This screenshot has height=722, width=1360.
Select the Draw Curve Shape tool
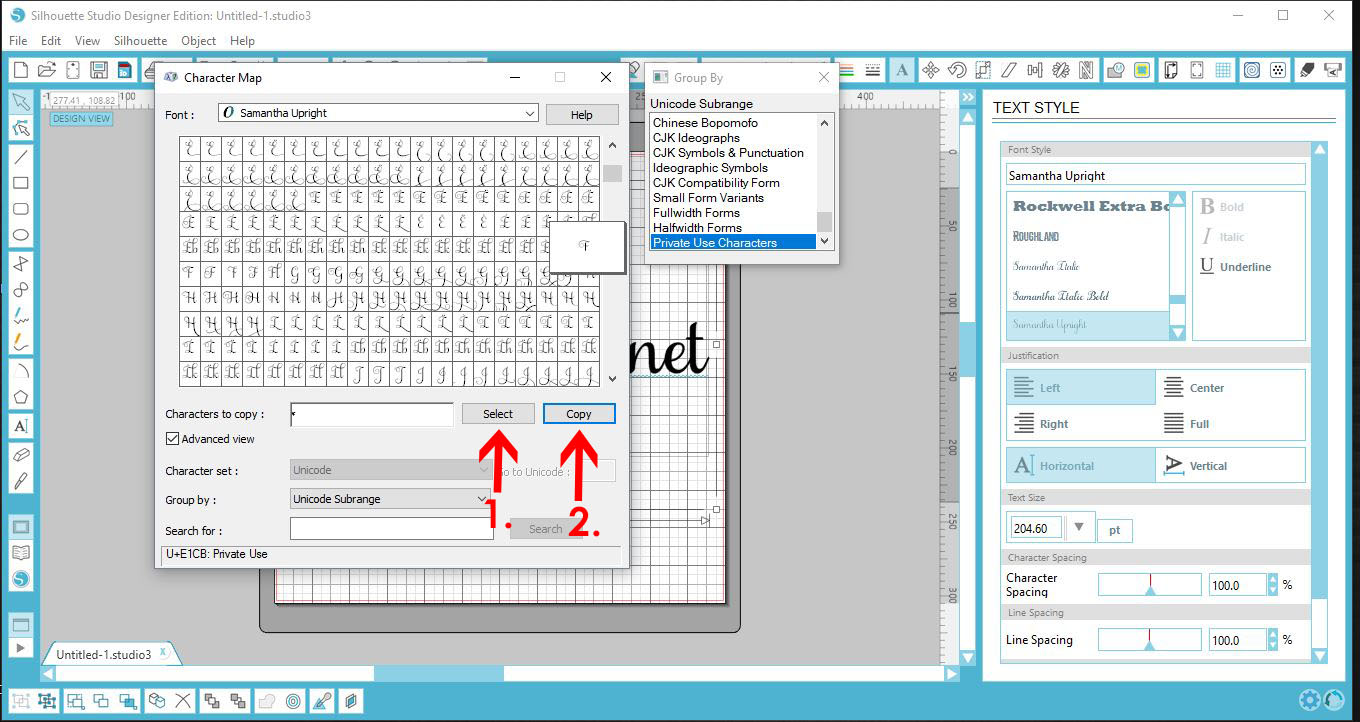pos(20,290)
